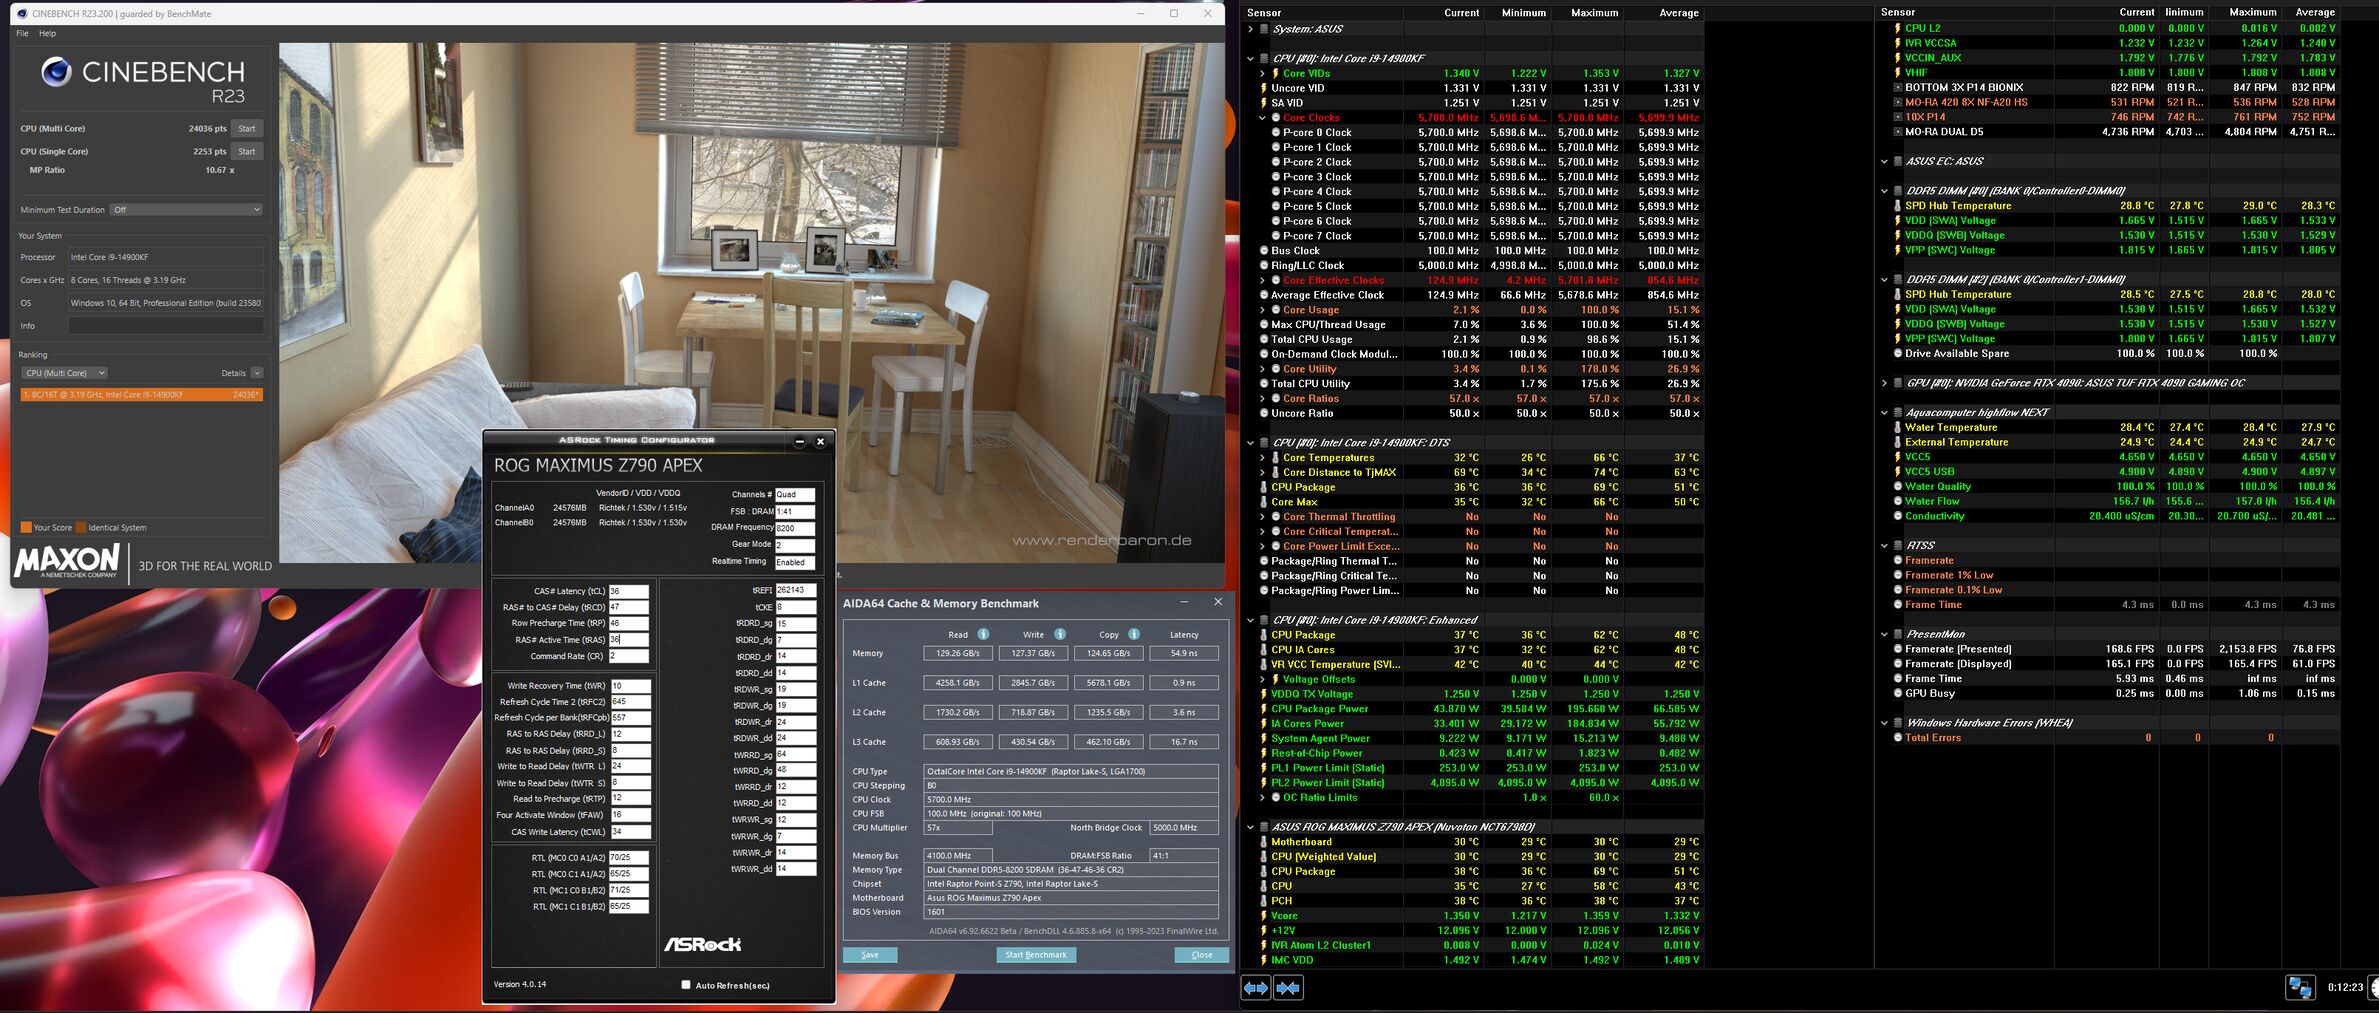The width and height of the screenshot is (2379, 1013).
Task: Click the Copy info icon in AIDA64
Action: (1134, 634)
